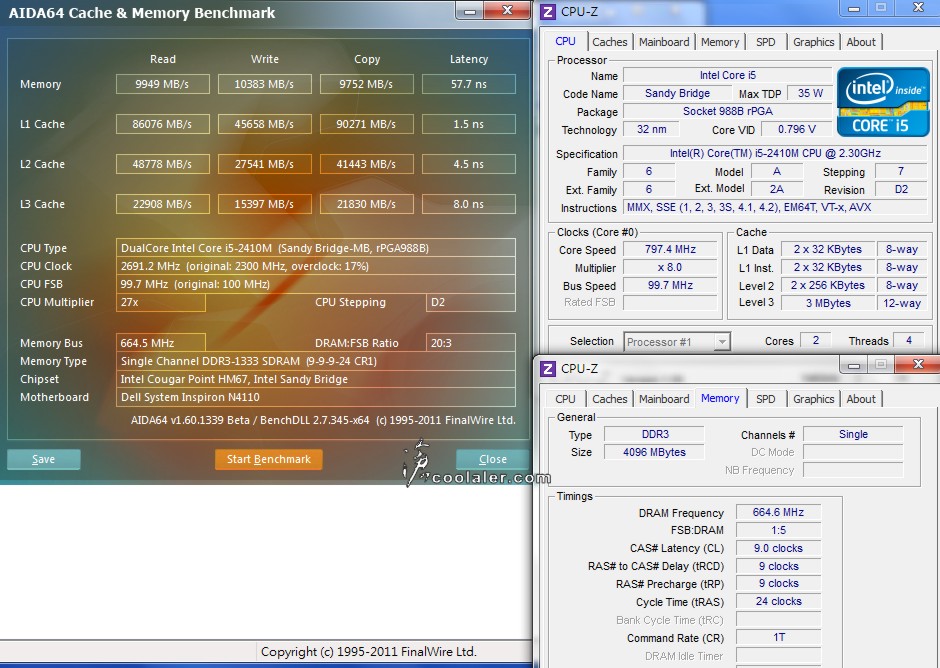Click the Core Speed field 797.4 MHz
Screen dimensions: 940x668
pos(670,249)
